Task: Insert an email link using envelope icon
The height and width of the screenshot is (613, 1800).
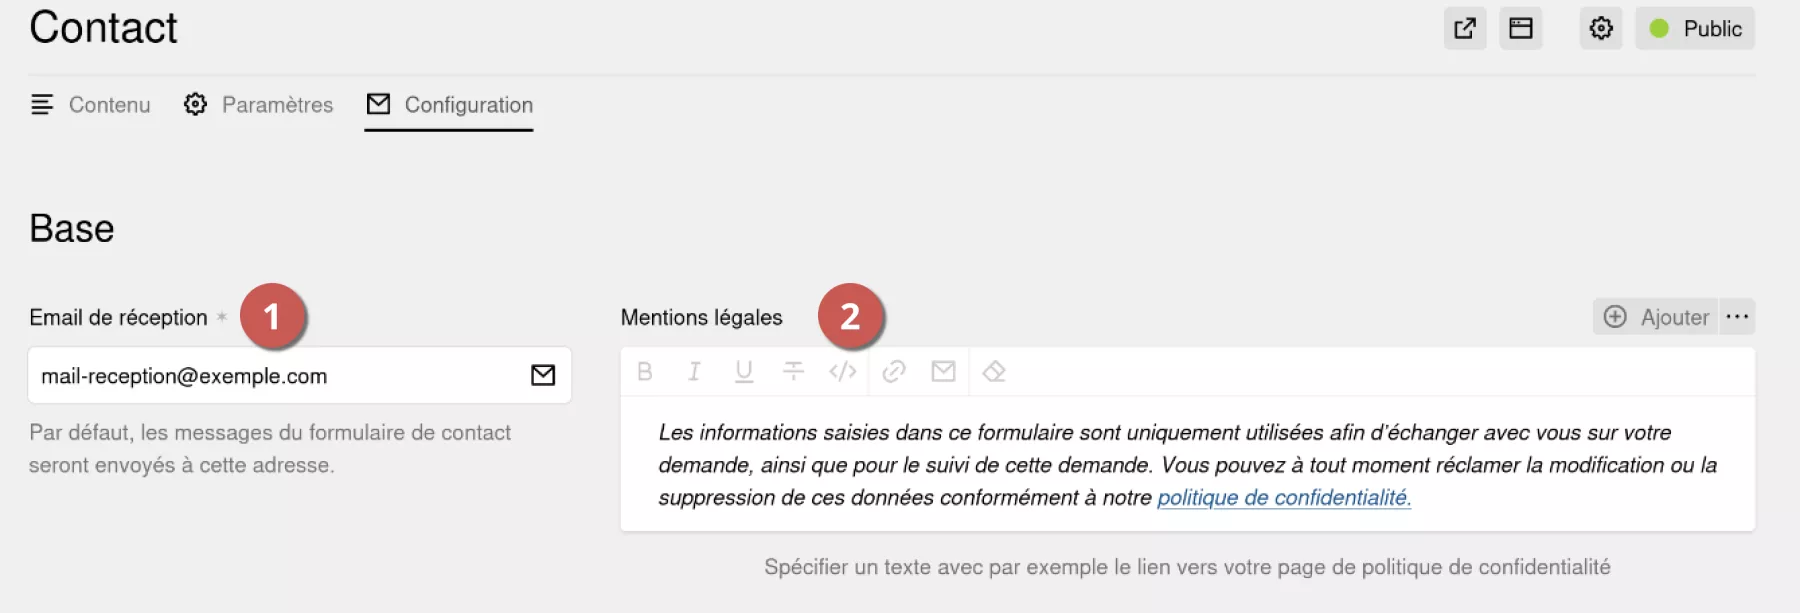Action: (x=943, y=372)
